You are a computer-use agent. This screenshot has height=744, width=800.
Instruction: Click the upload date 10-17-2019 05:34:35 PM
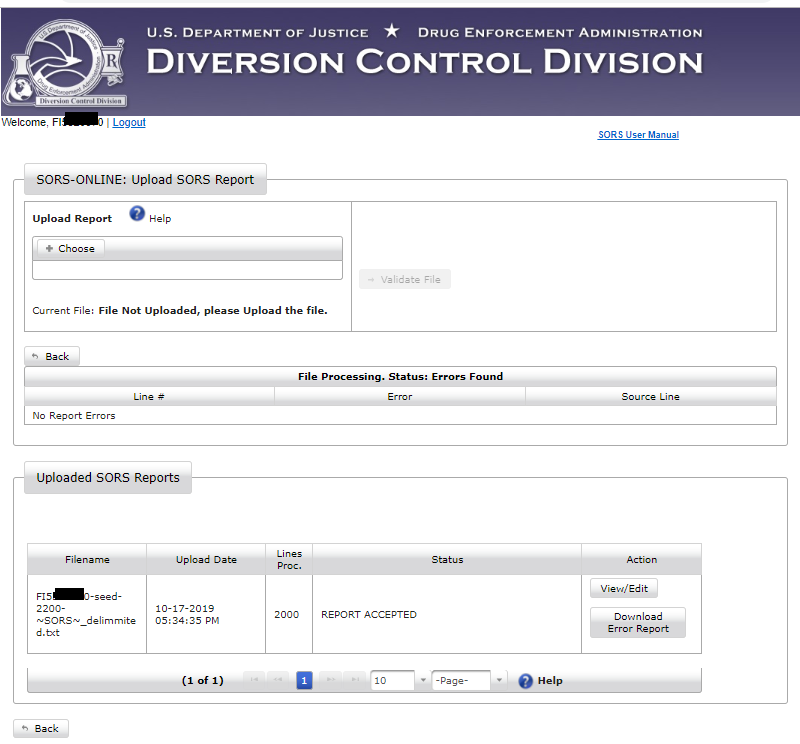pos(187,614)
